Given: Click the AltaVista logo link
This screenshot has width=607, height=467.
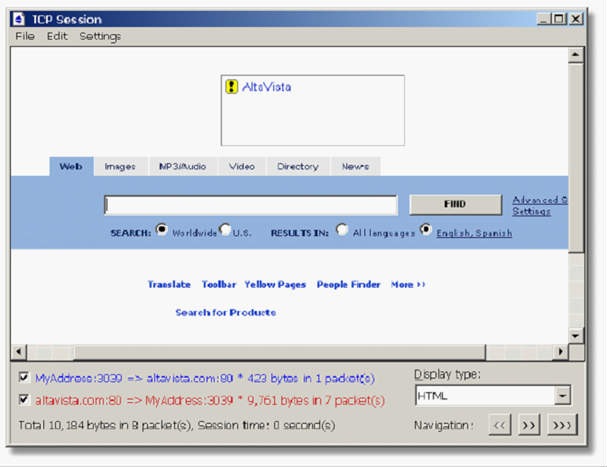Looking at the screenshot, I should pyautogui.click(x=266, y=87).
